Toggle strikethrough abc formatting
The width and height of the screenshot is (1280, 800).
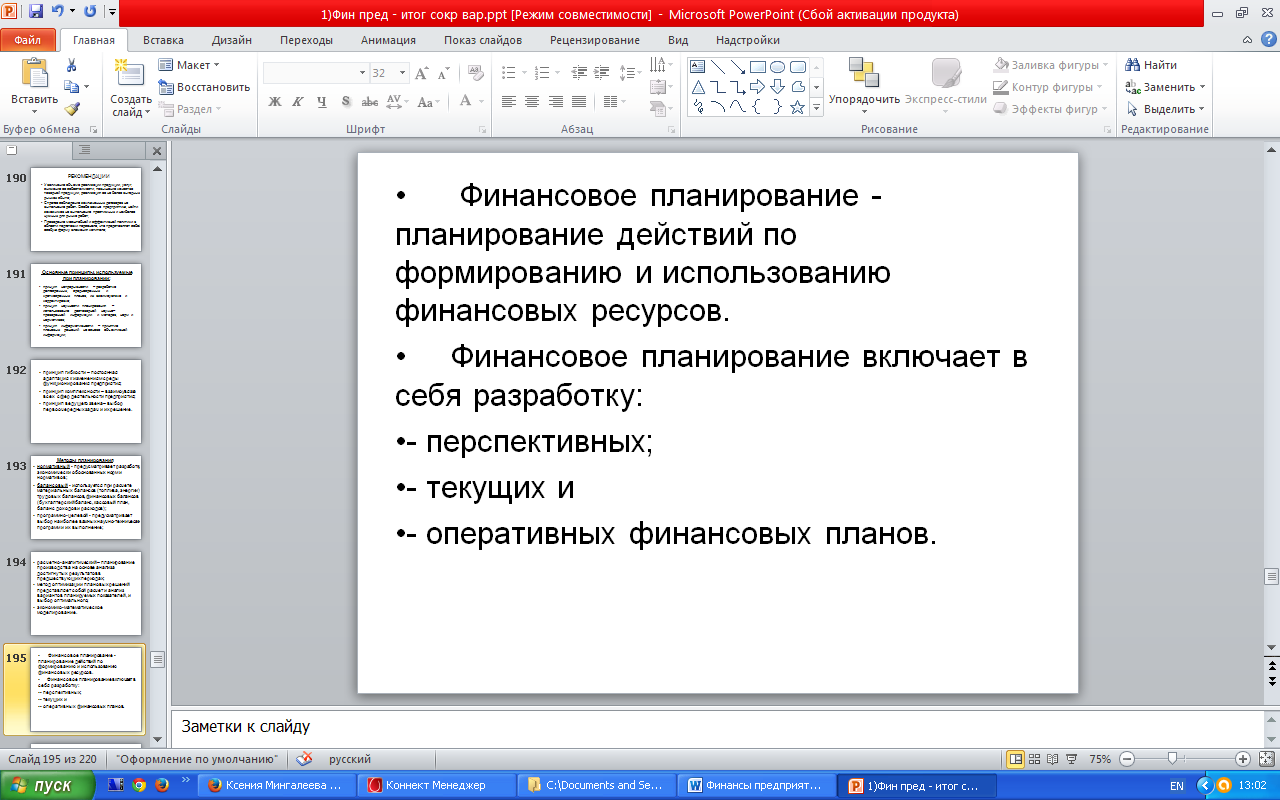coord(369,101)
